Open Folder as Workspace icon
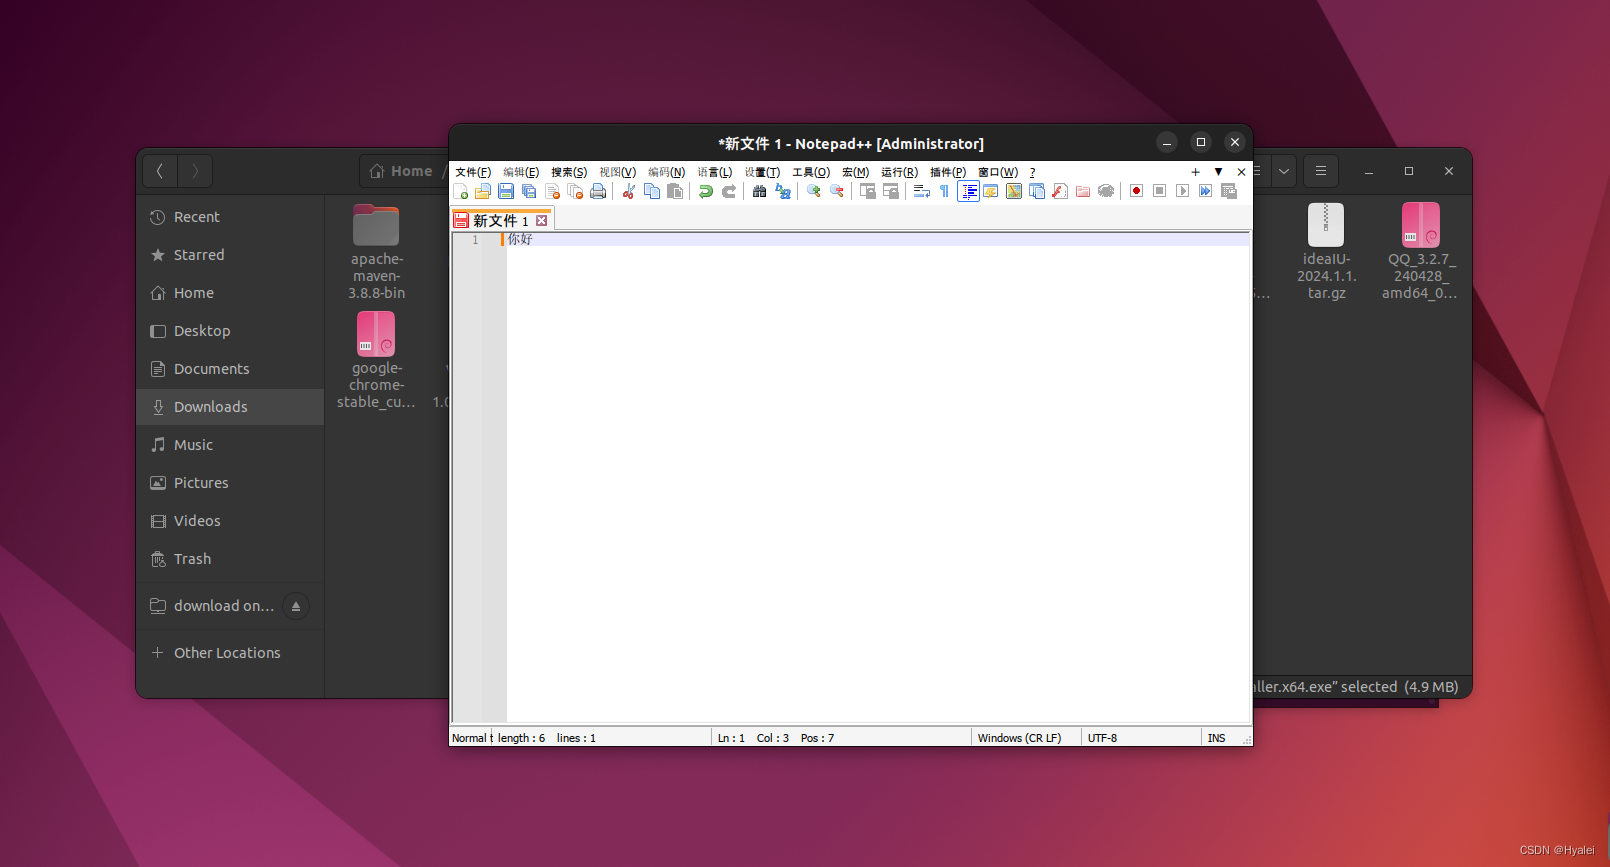This screenshot has width=1610, height=867. [x=1083, y=191]
